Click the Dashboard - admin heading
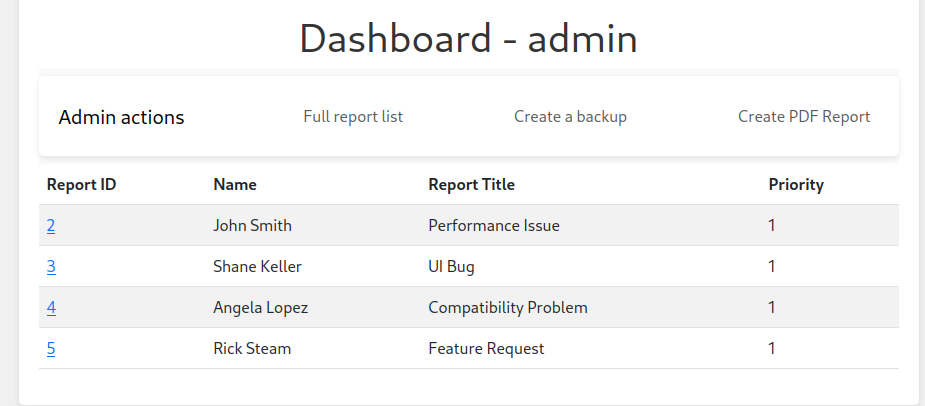The height and width of the screenshot is (406, 925). (468, 39)
